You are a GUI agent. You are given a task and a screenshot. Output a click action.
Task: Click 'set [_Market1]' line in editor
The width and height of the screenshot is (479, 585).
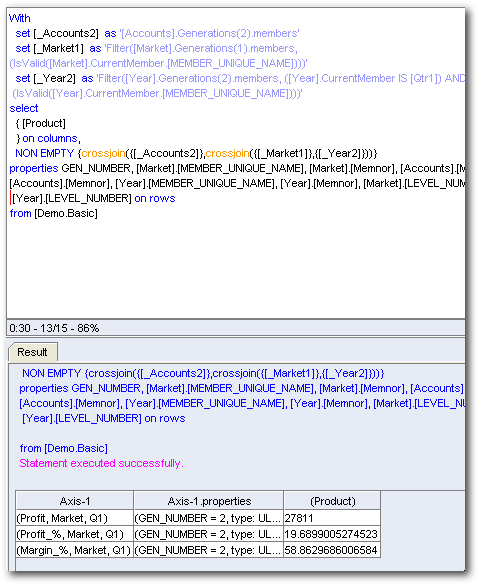coord(156,49)
